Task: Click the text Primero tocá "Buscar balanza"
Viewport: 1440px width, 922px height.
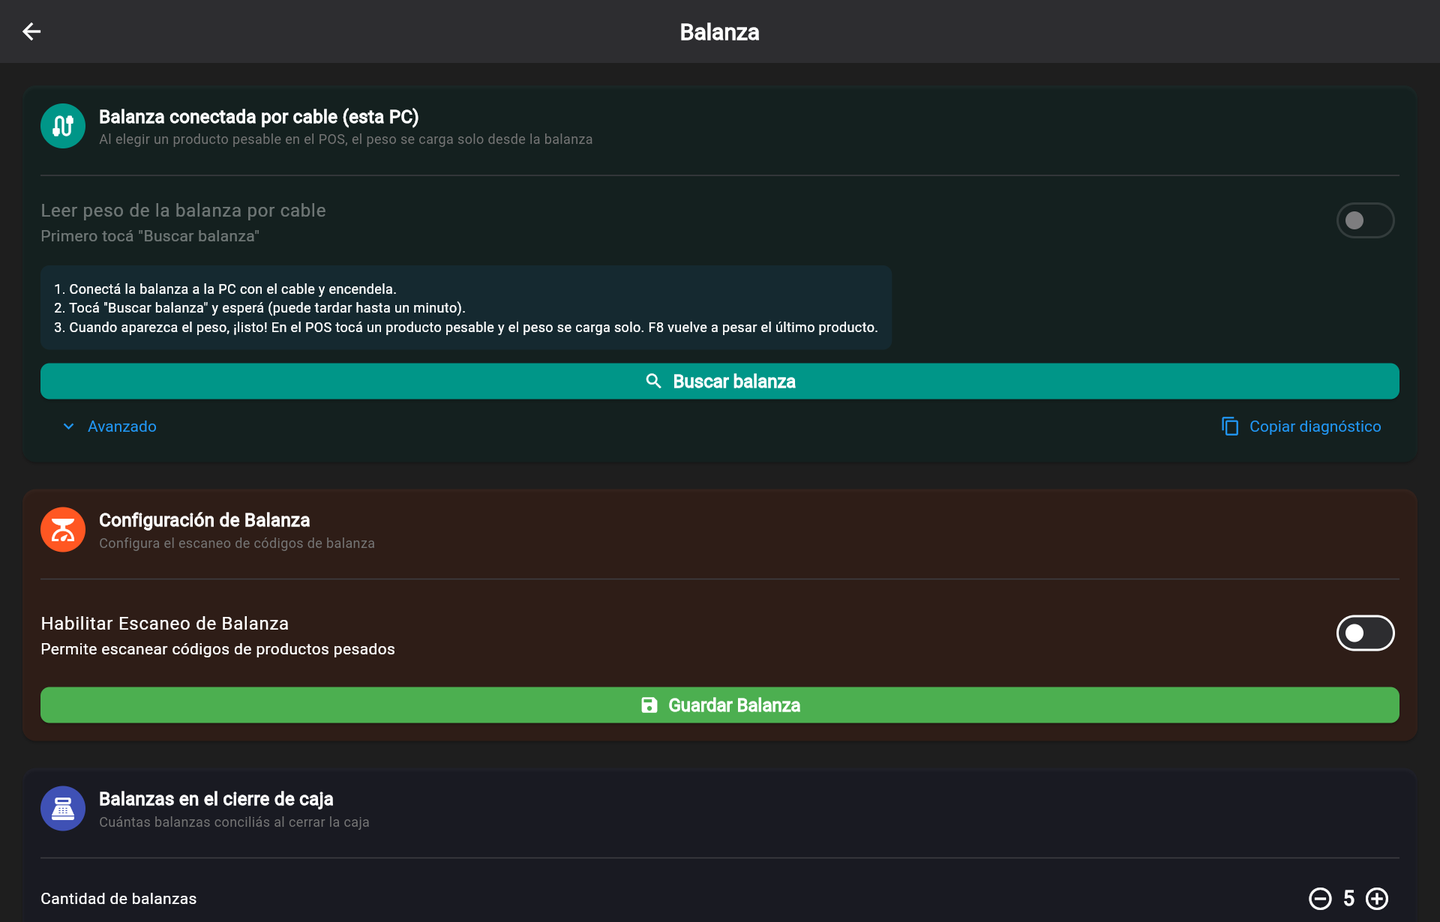Action: click(150, 236)
